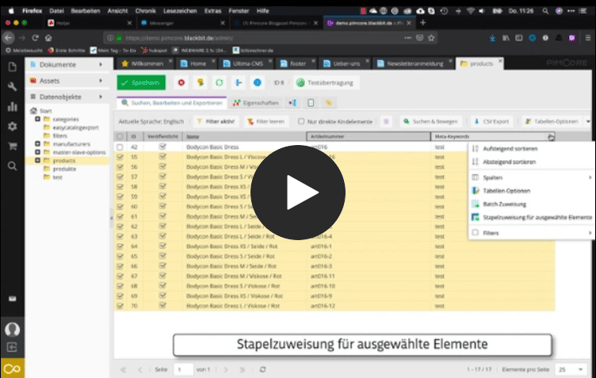
Task: Click the Filter leeren button
Action: point(266,121)
